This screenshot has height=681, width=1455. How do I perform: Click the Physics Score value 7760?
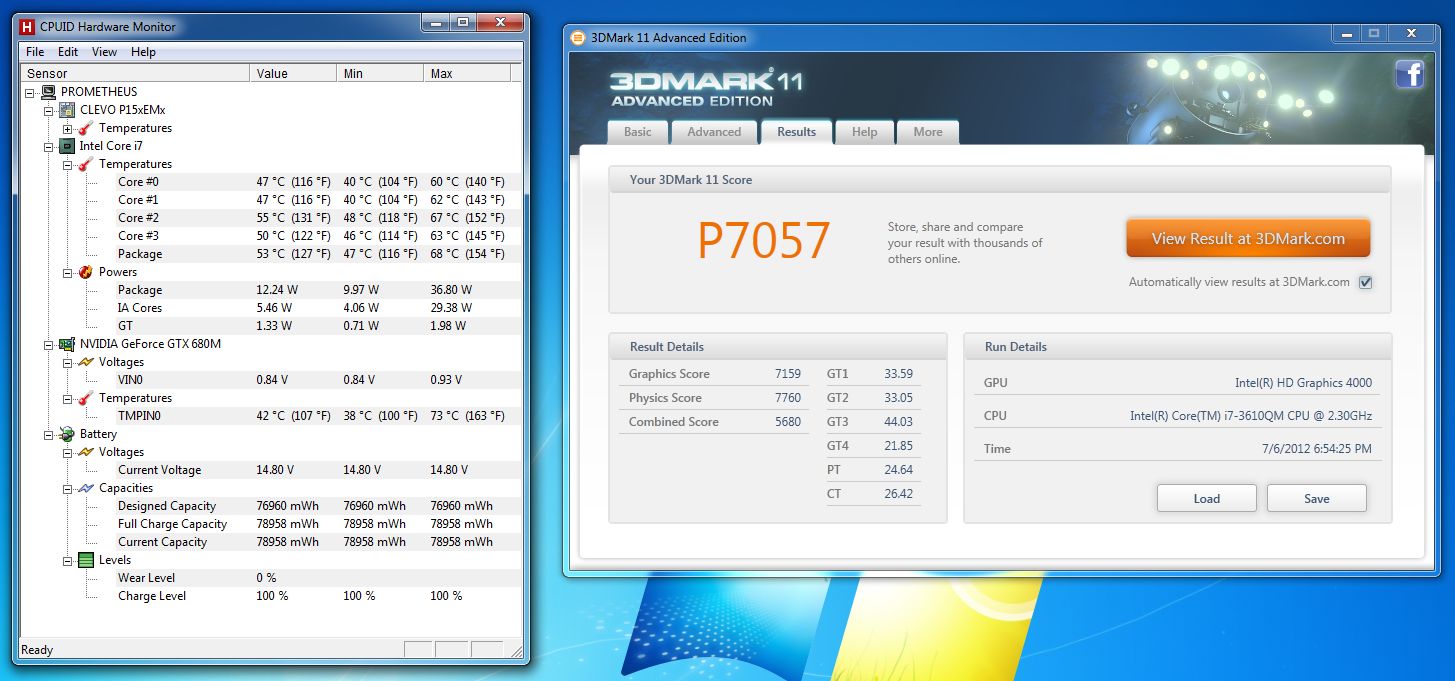788,398
